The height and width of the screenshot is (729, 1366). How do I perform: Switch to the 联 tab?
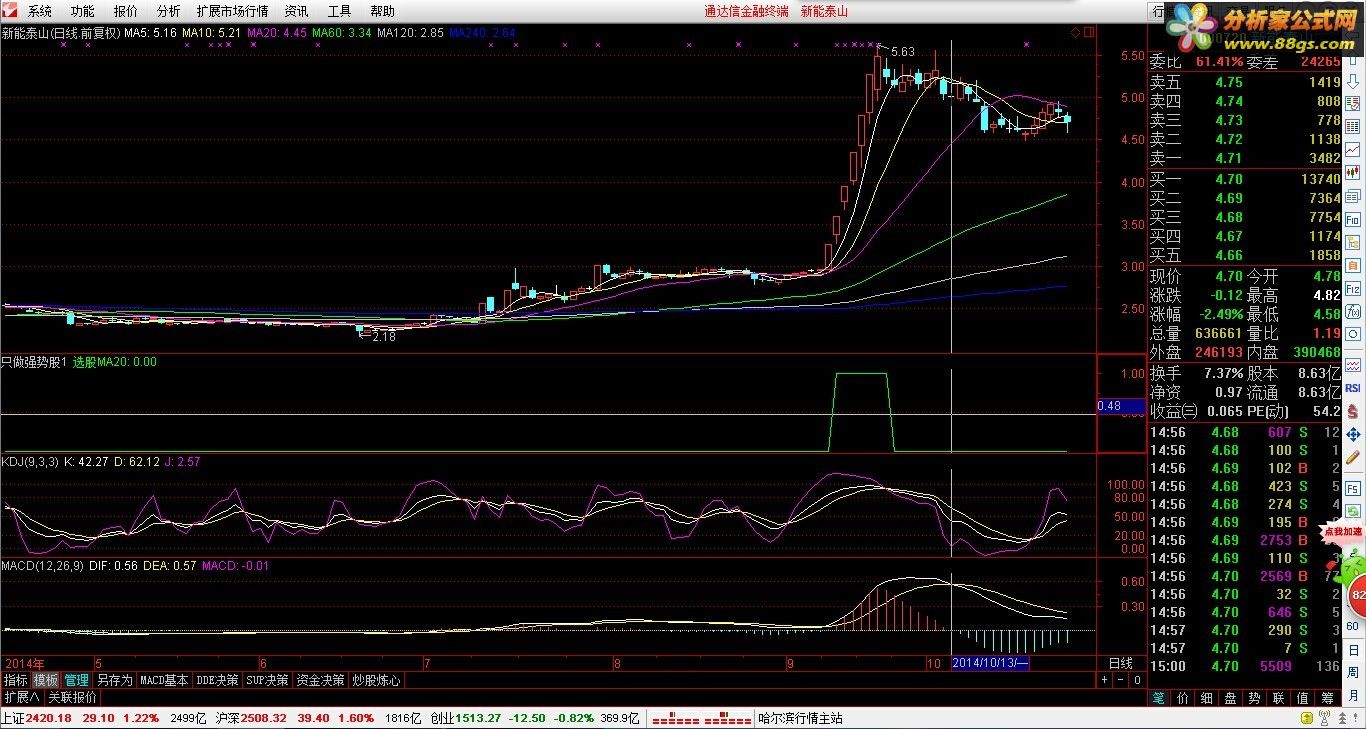tap(1278, 698)
